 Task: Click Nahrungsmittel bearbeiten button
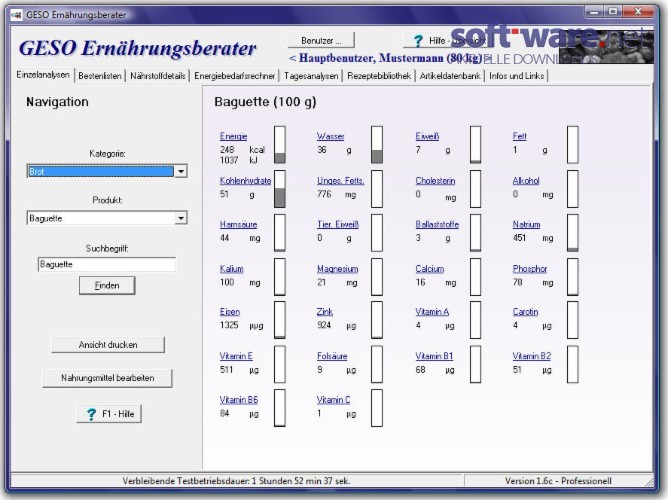tap(107, 378)
